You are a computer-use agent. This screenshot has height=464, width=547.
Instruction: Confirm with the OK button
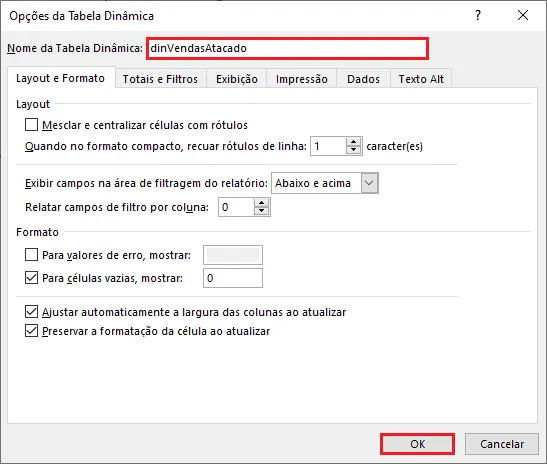click(x=418, y=444)
